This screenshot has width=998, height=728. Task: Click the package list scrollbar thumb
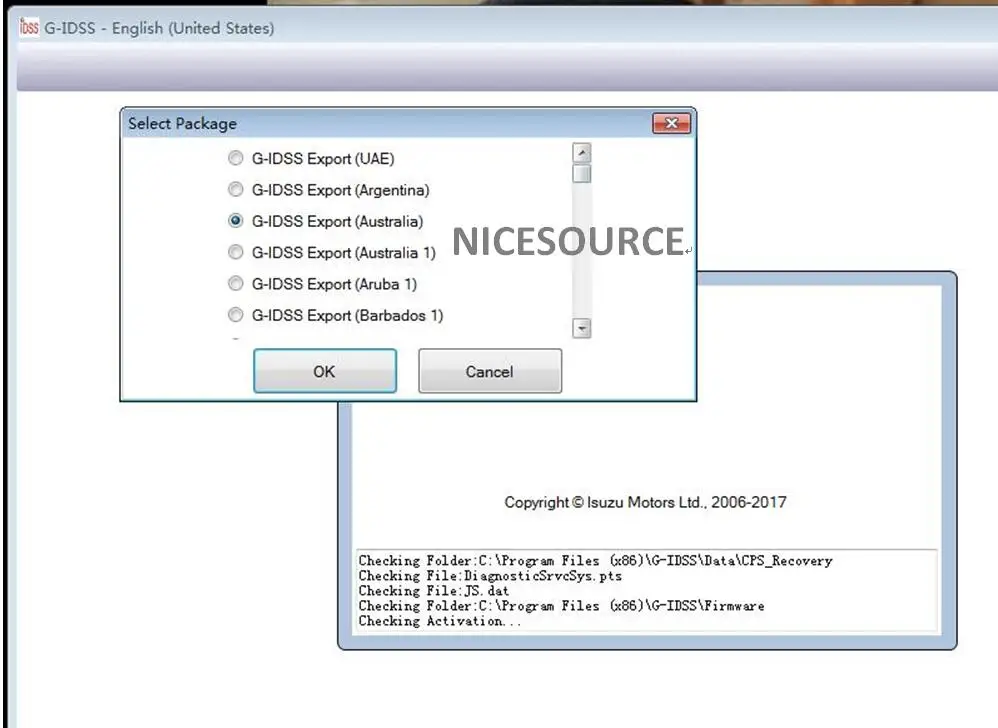pos(581,174)
